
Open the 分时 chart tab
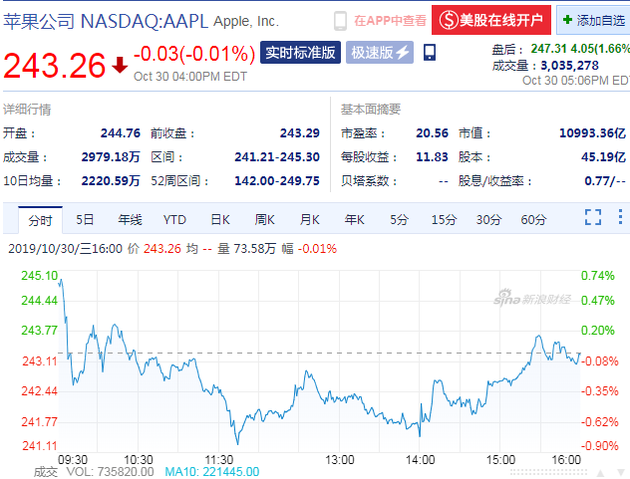(40, 220)
